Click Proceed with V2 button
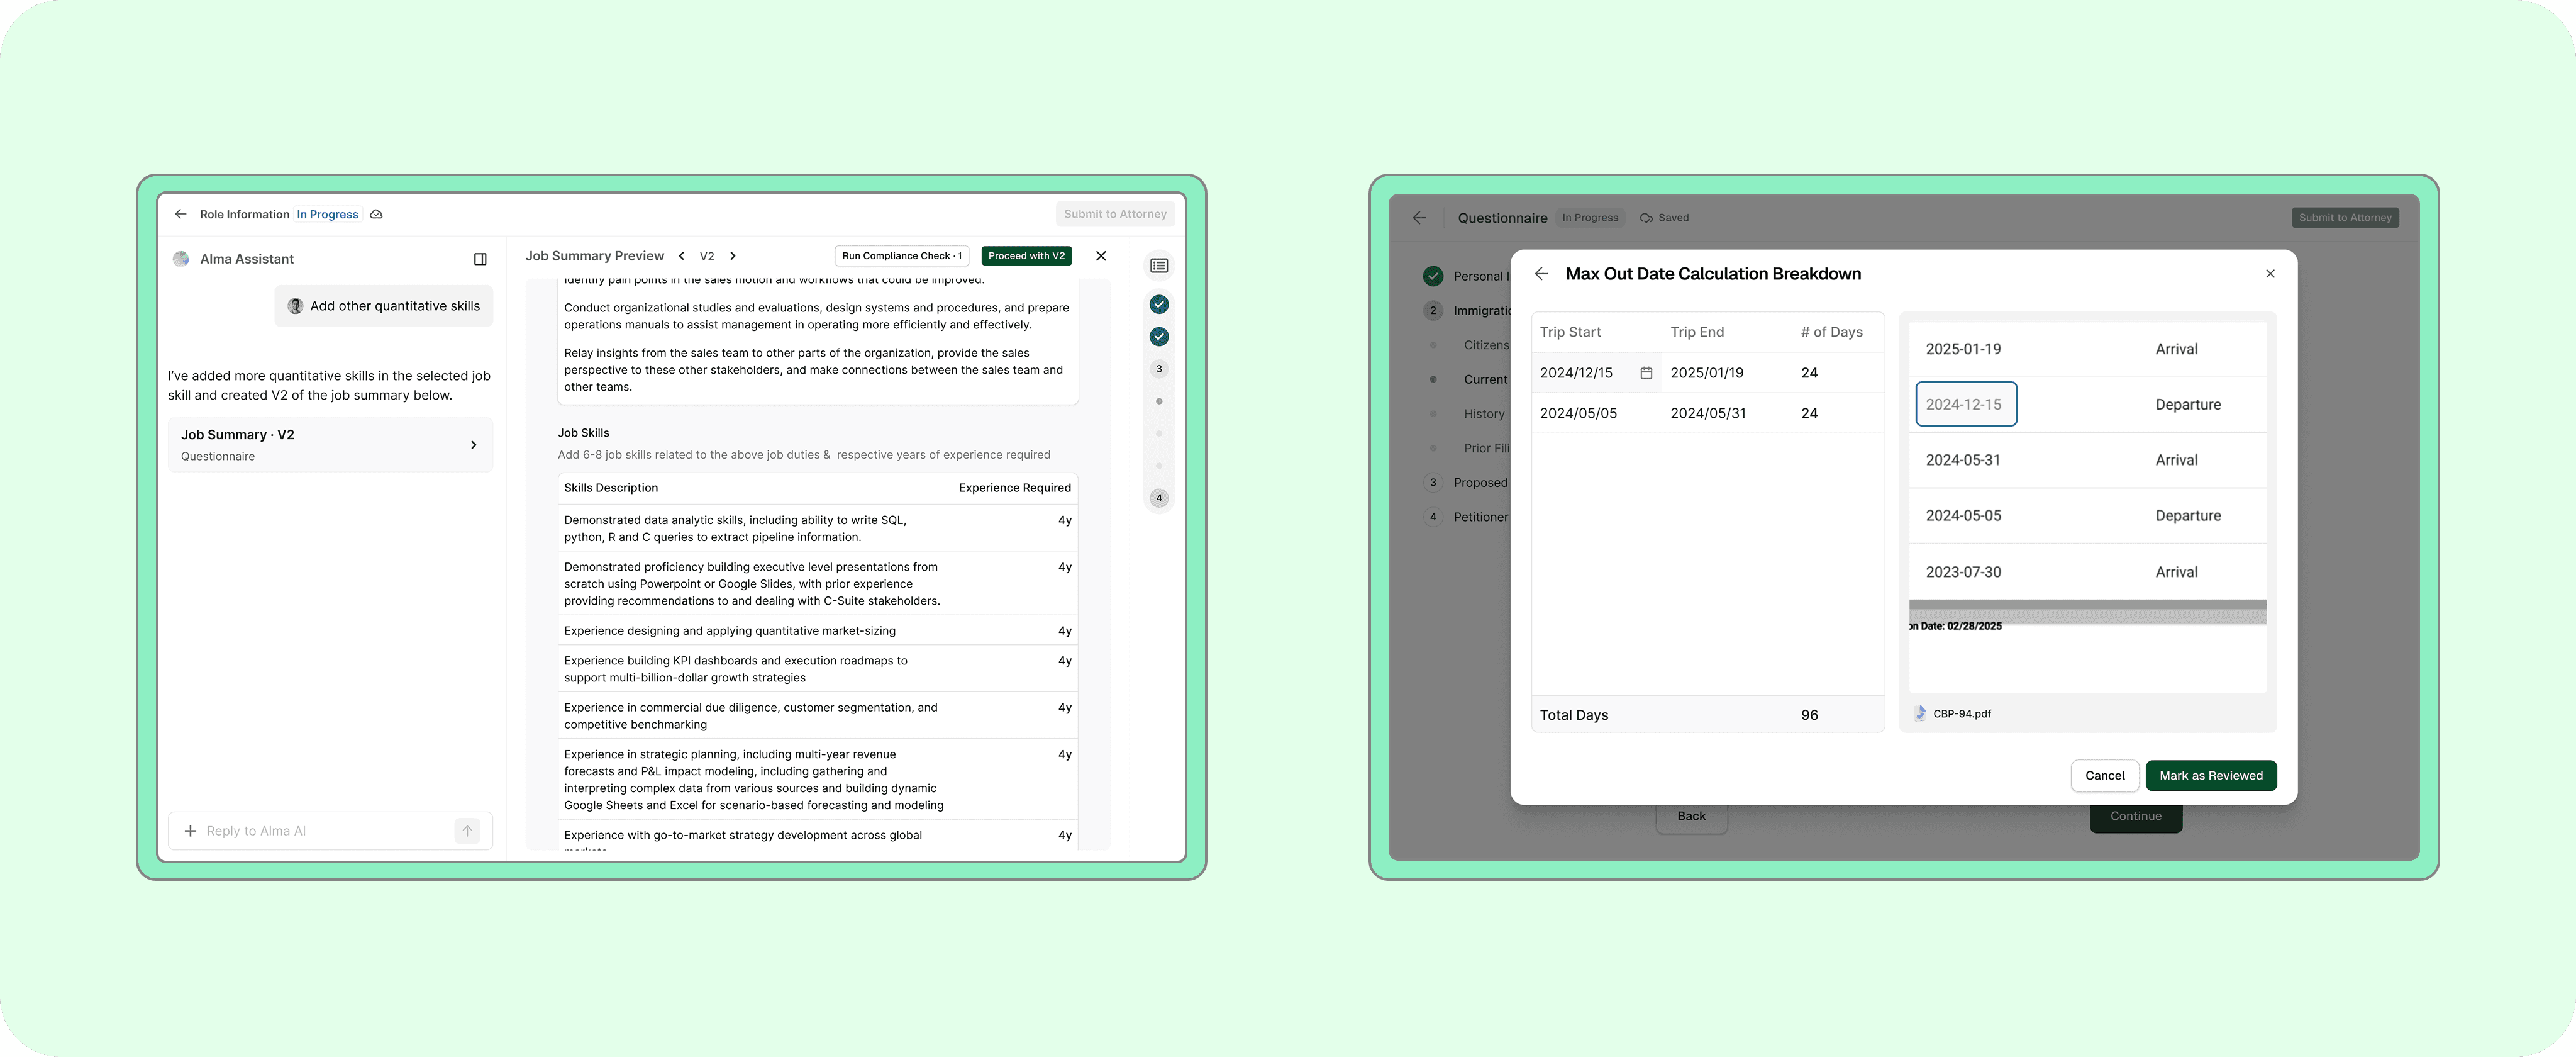 point(1026,256)
